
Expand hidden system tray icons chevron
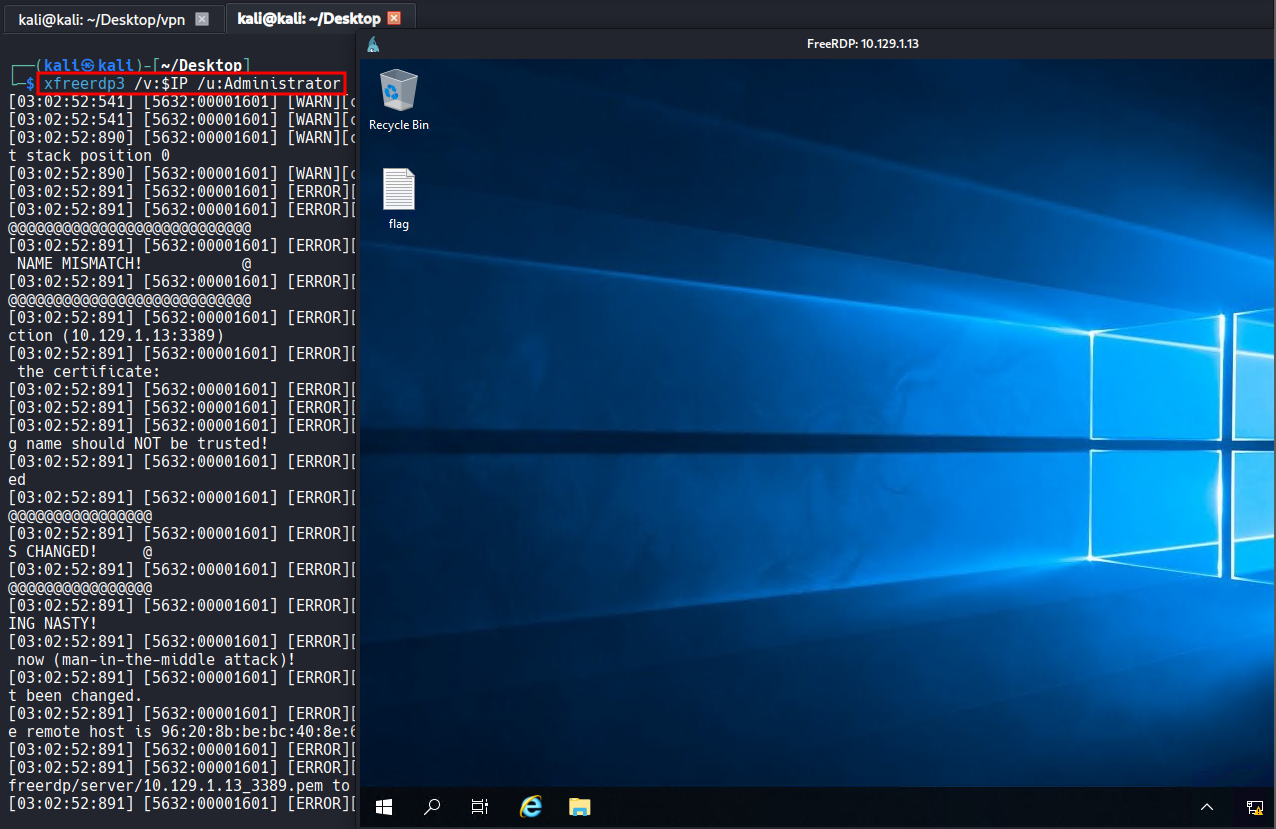point(1207,807)
